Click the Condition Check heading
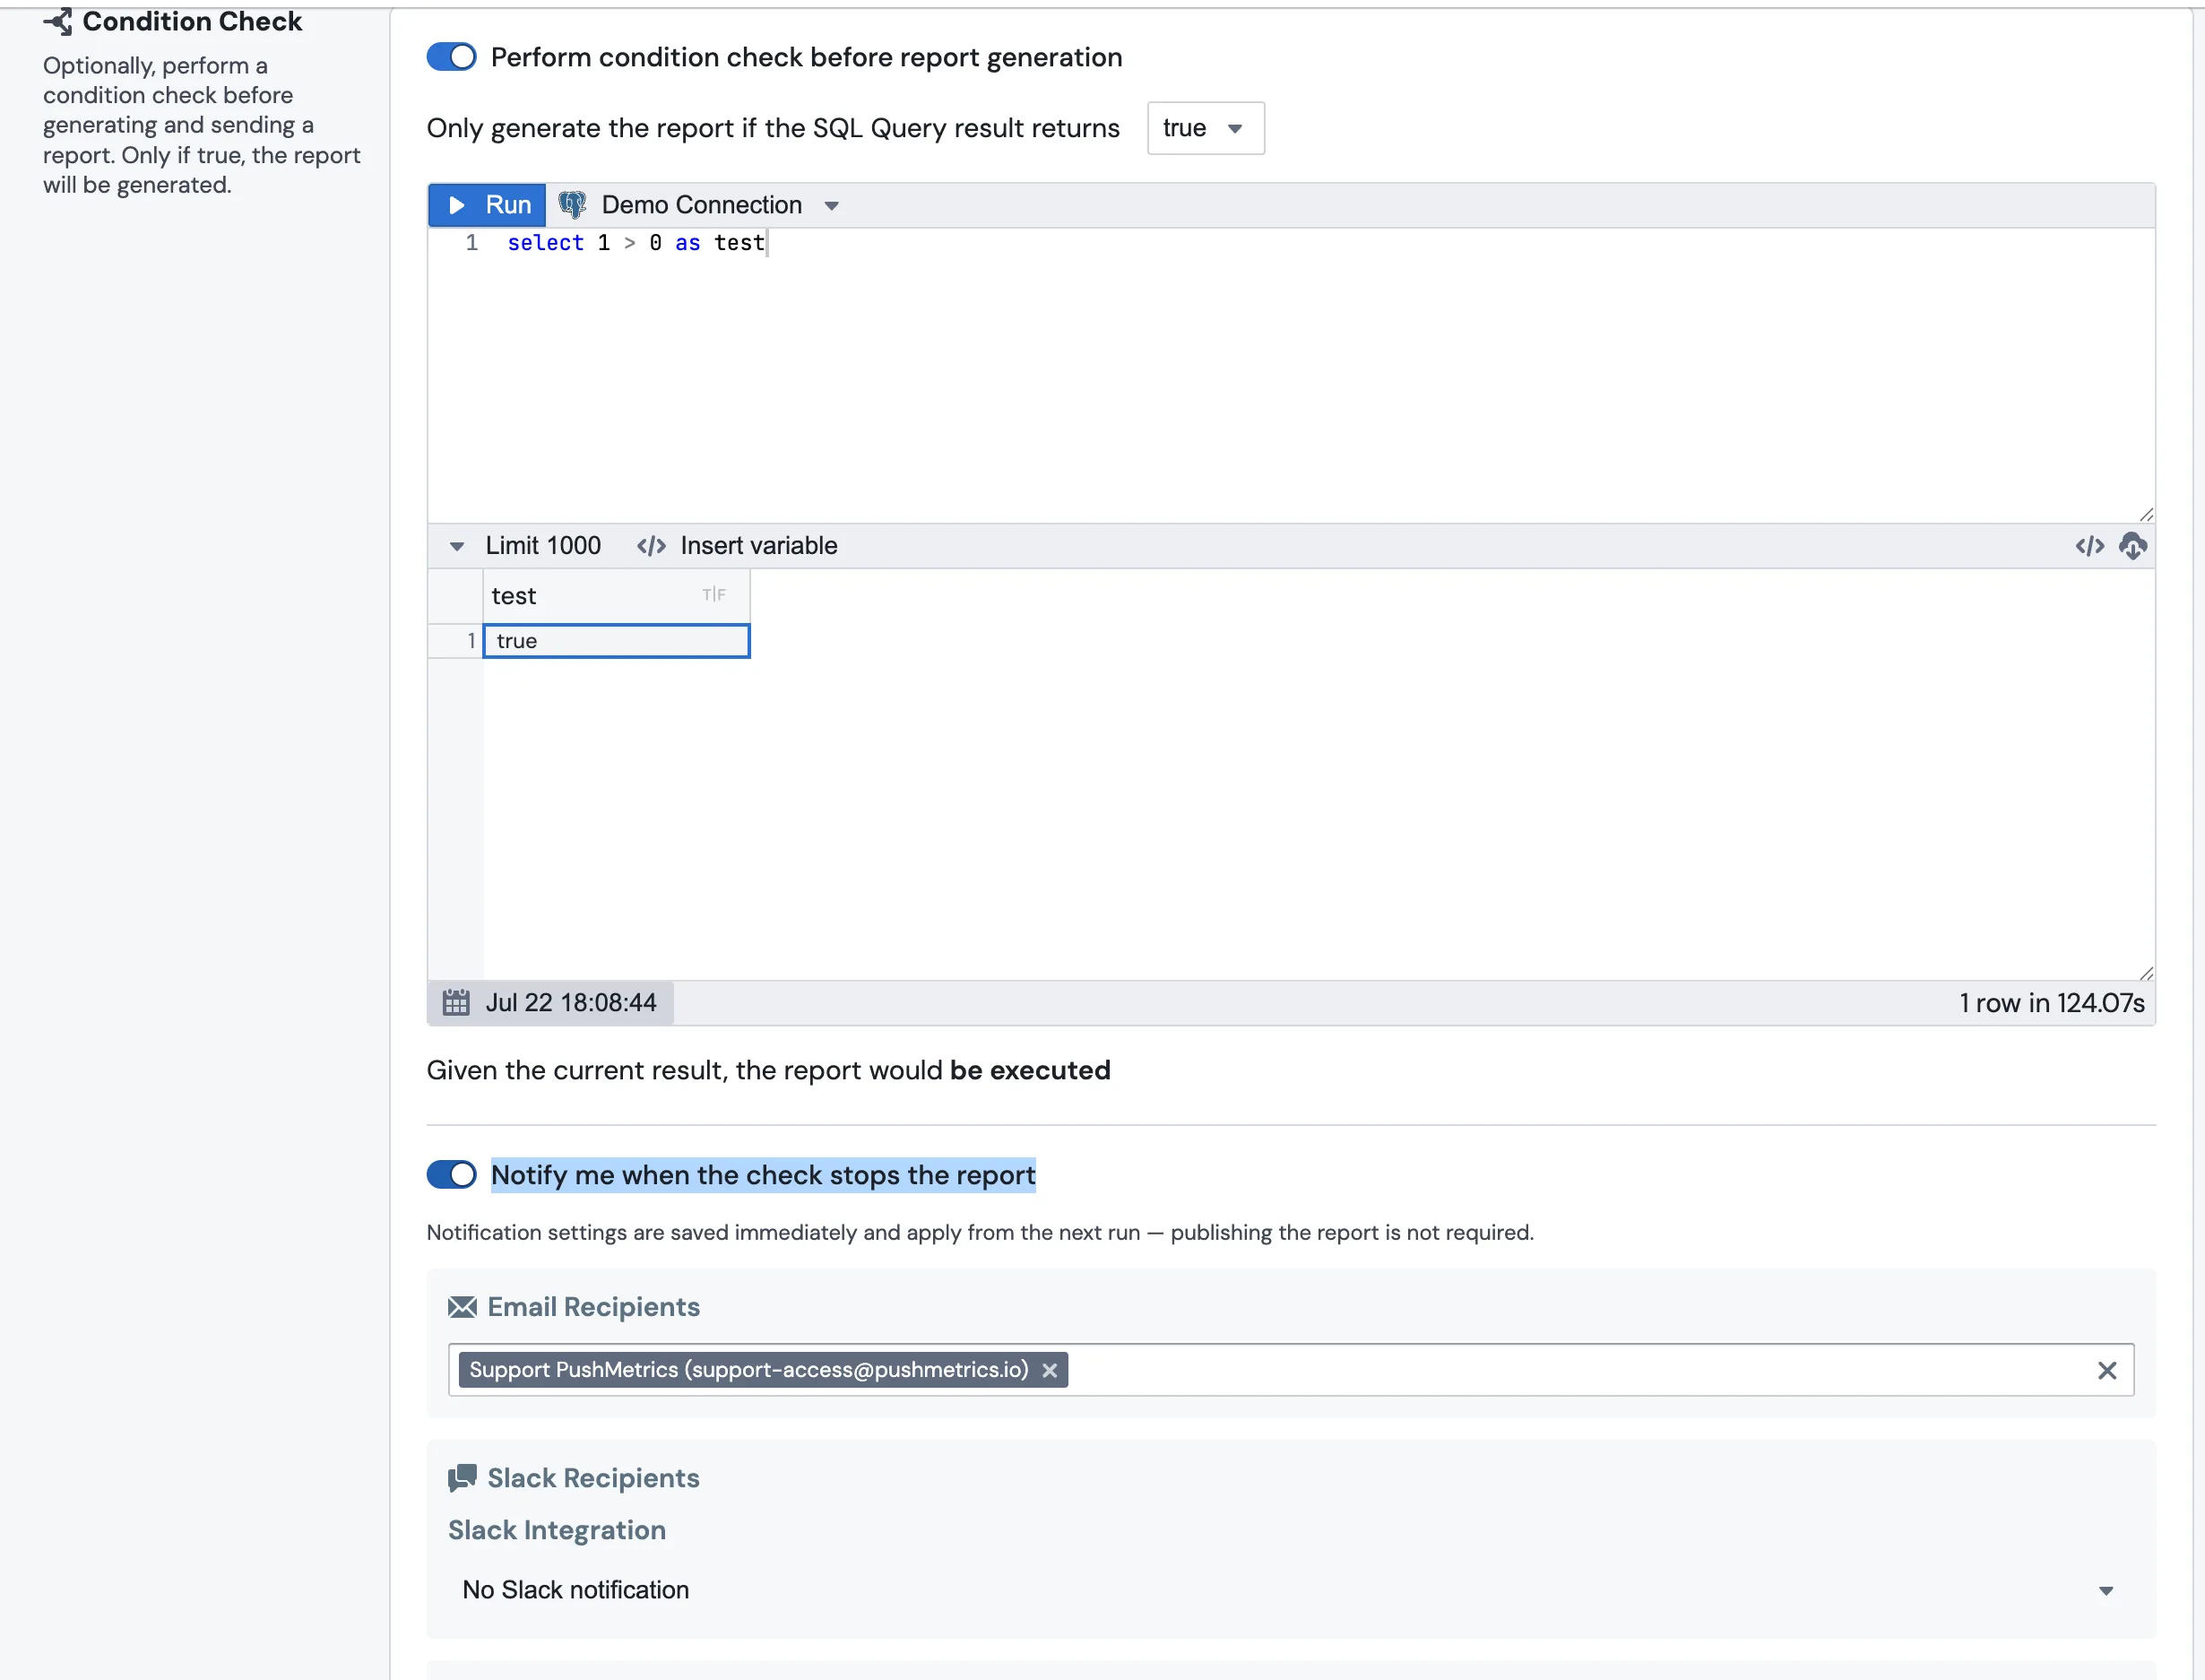The height and width of the screenshot is (1680, 2205). tap(192, 21)
